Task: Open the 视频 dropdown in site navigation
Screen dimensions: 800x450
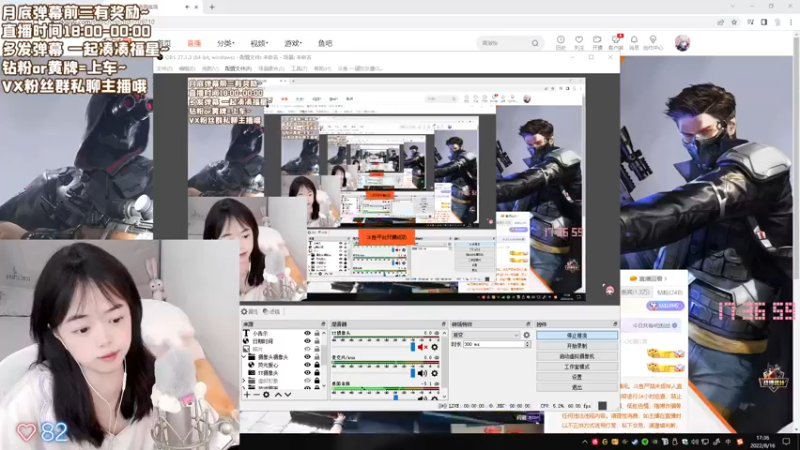Action: (x=259, y=43)
